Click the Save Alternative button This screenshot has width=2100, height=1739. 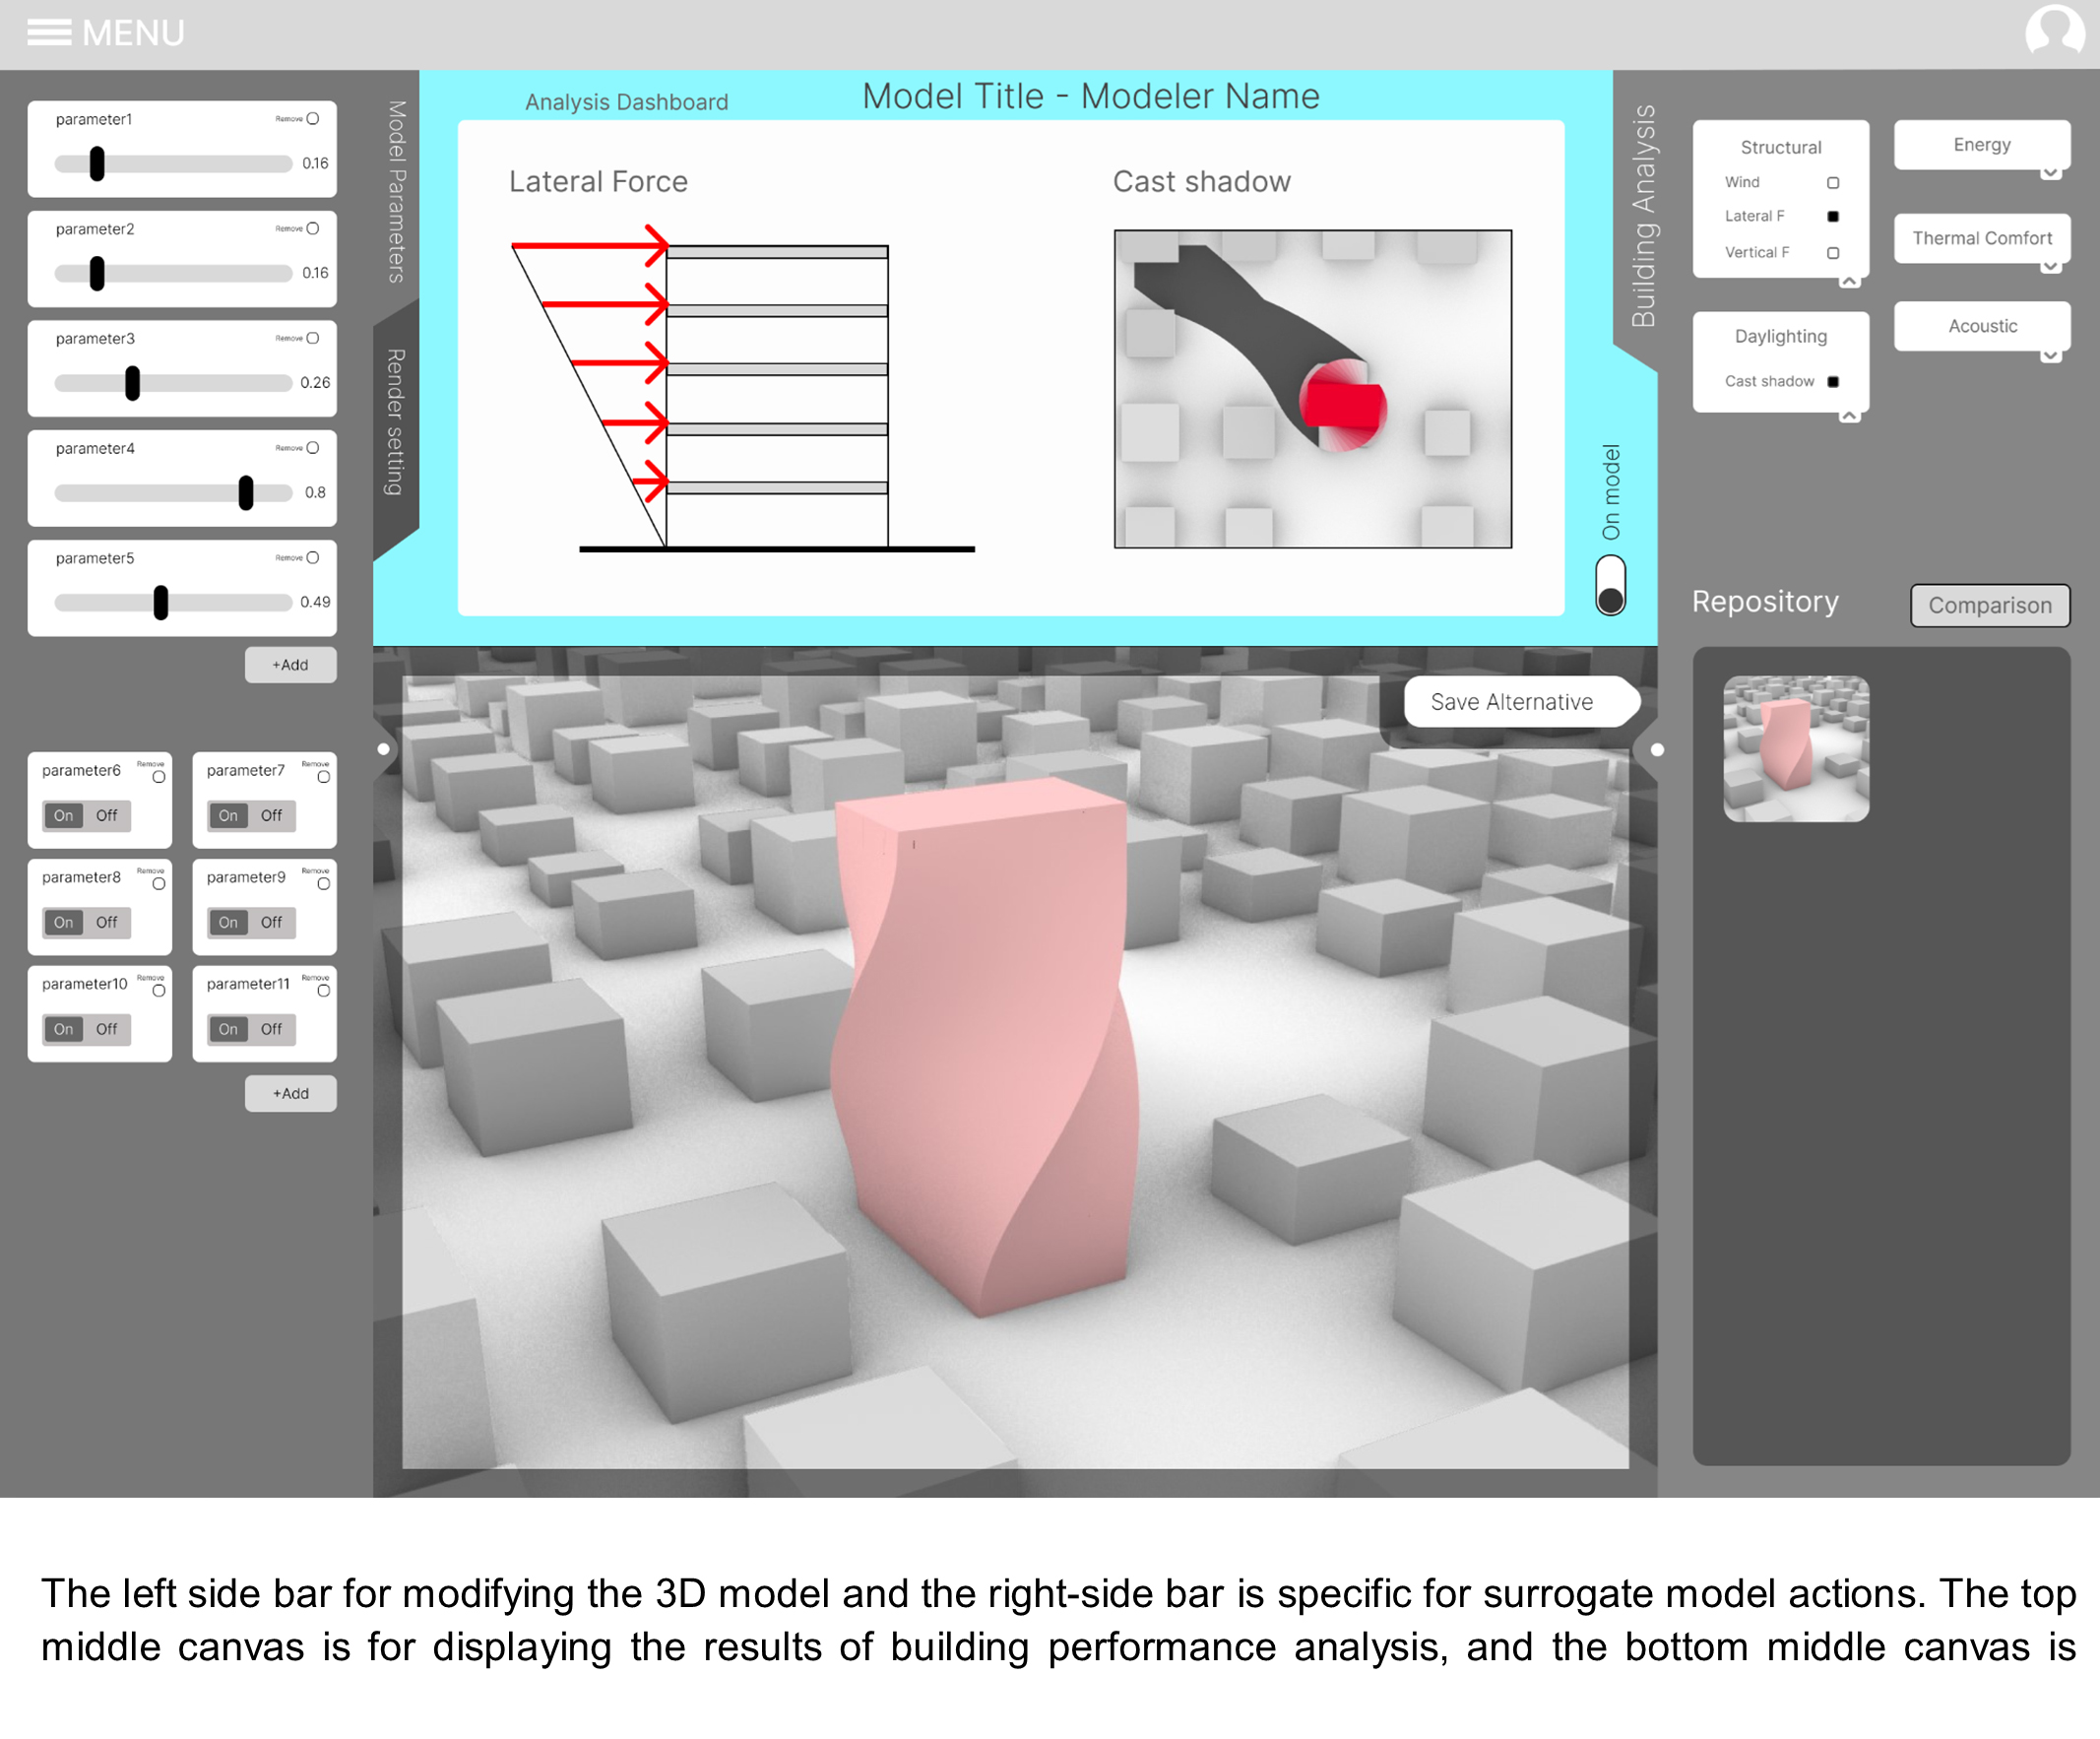tap(1511, 702)
